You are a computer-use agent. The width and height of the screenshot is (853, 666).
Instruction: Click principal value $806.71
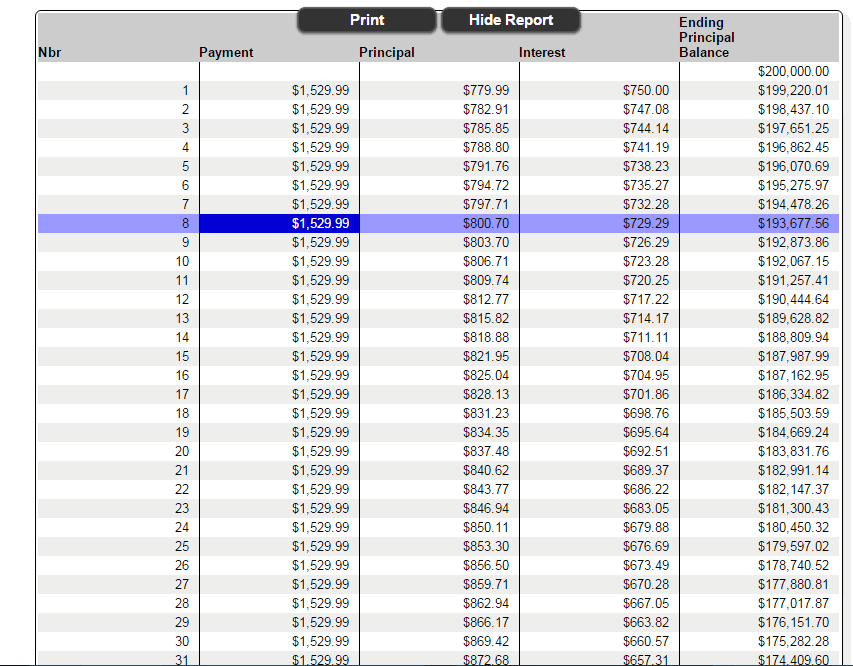tap(486, 261)
